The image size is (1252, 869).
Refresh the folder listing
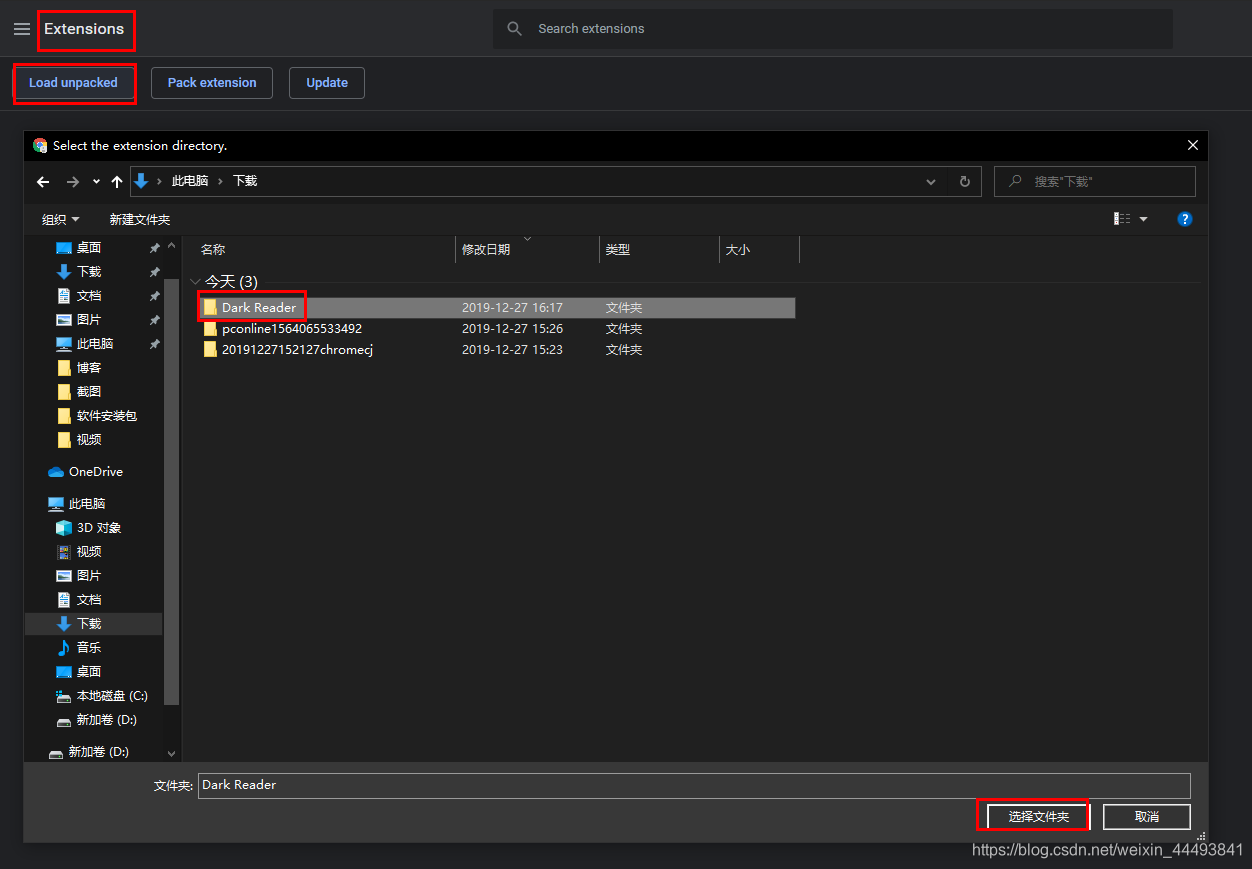964,182
